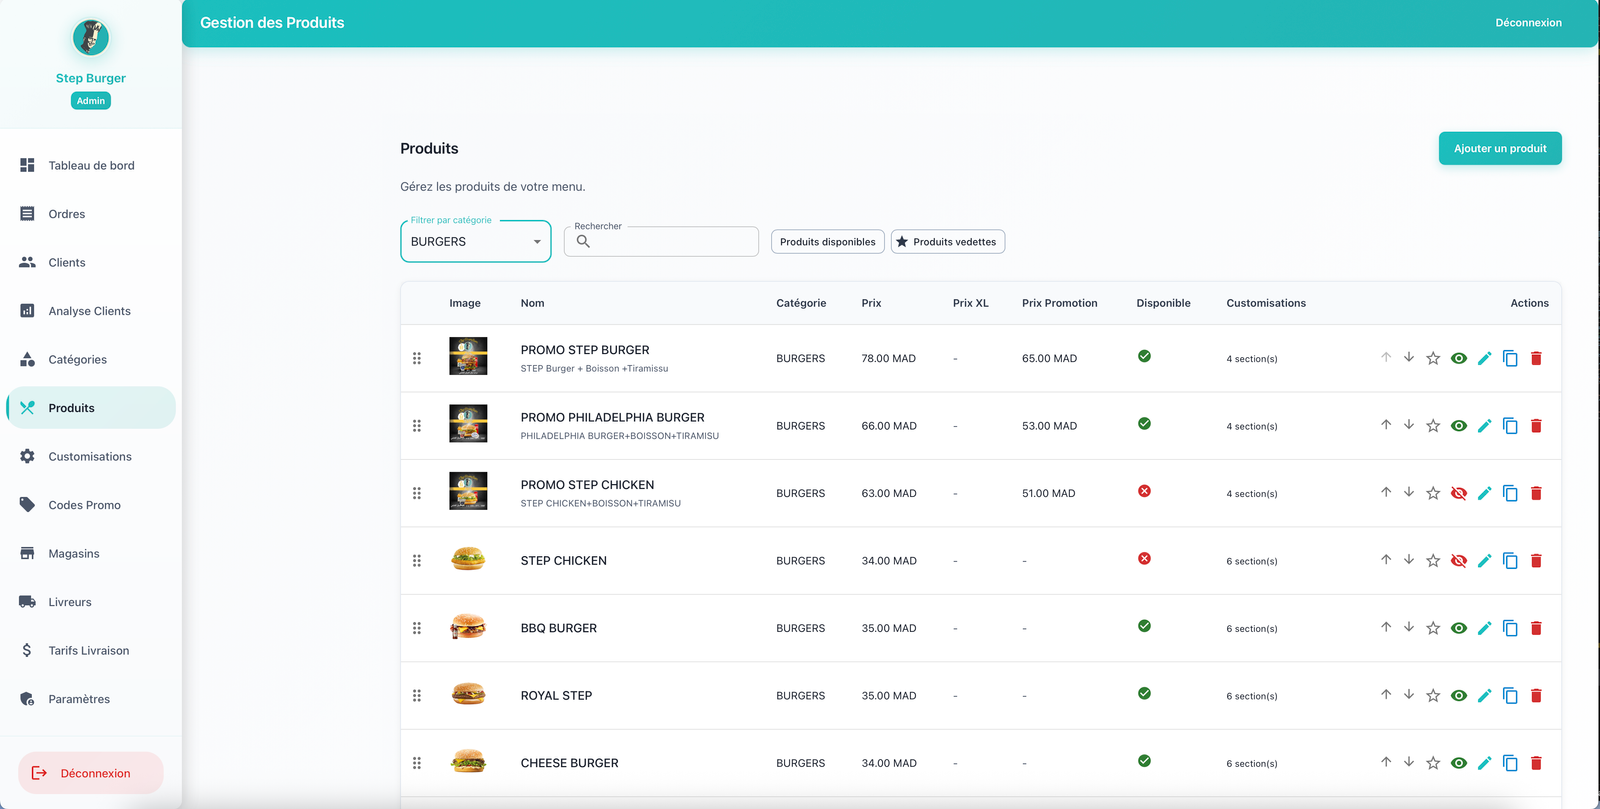
Task: Hide PROMO STEP BURGER with eye icon
Action: pyautogui.click(x=1459, y=358)
